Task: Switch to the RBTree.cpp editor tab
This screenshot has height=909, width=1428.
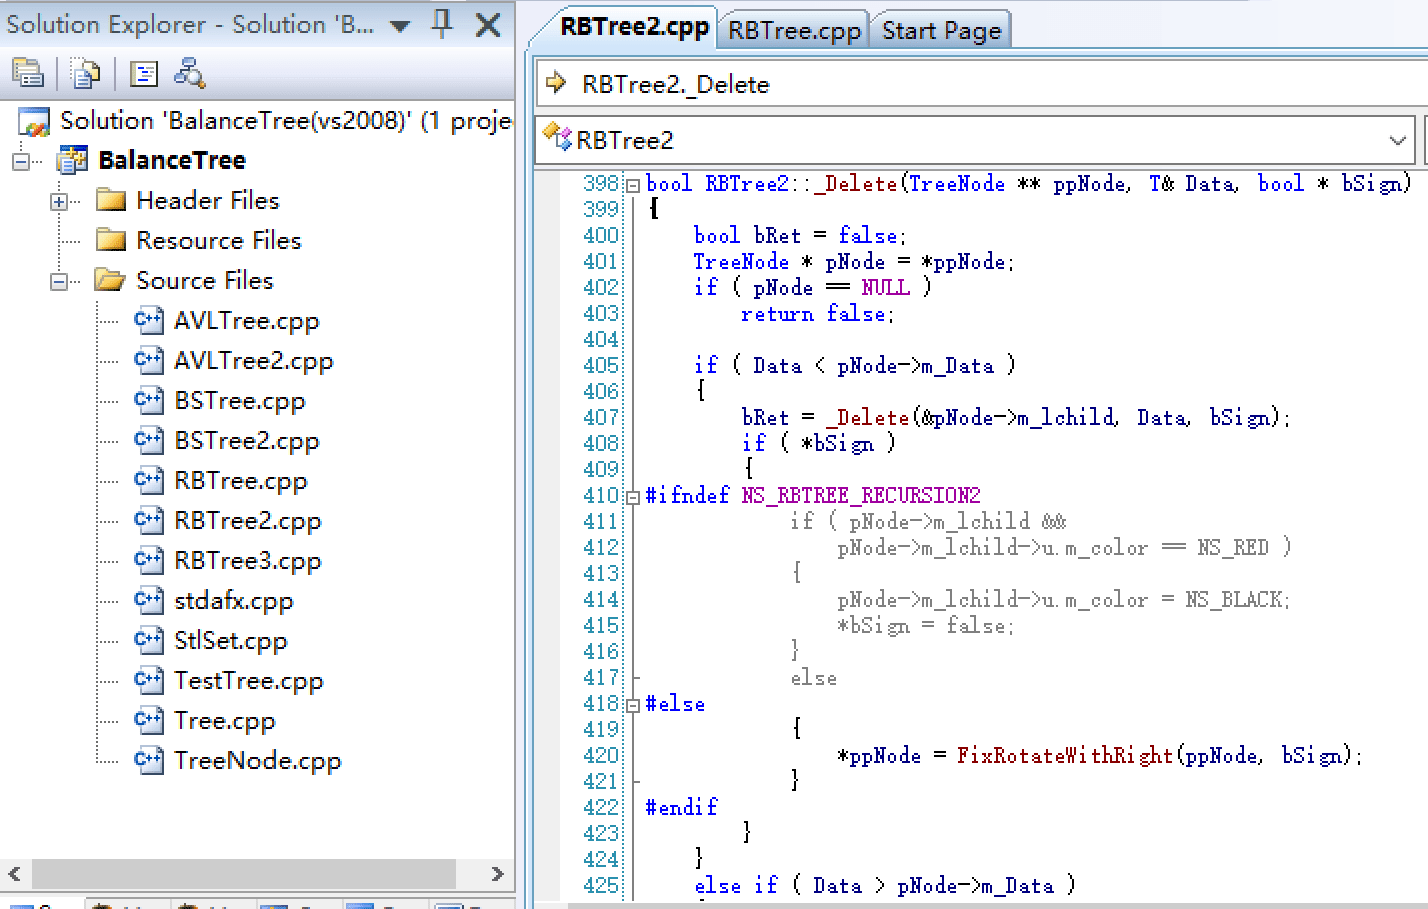Action: 794,31
